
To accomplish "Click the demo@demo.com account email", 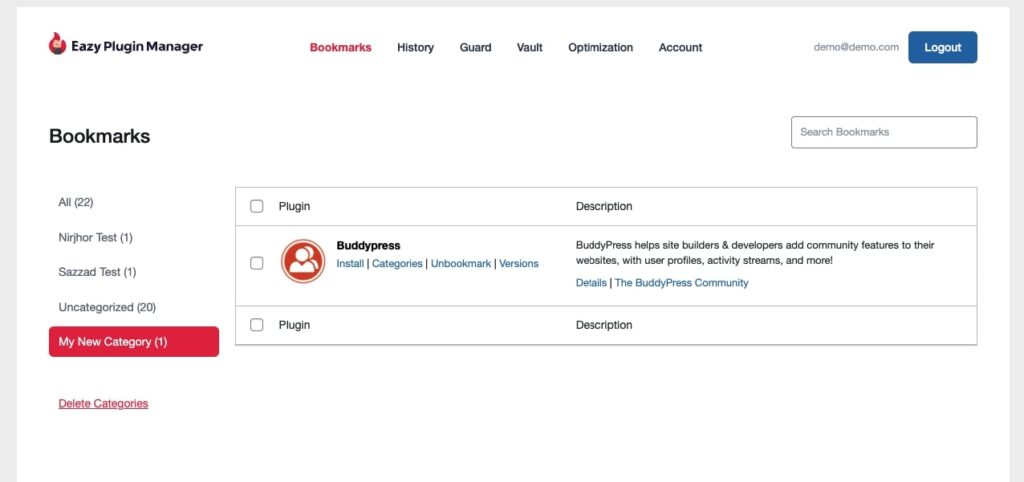I will 856,47.
